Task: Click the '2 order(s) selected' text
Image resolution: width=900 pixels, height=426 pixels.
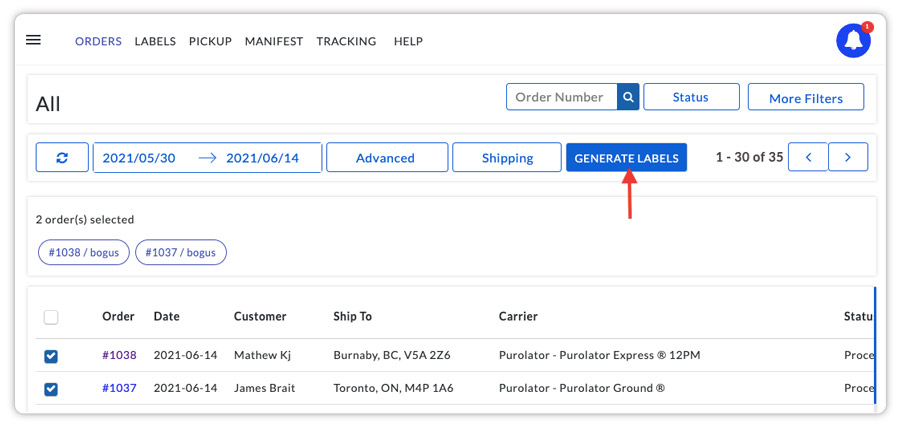Action: [85, 219]
